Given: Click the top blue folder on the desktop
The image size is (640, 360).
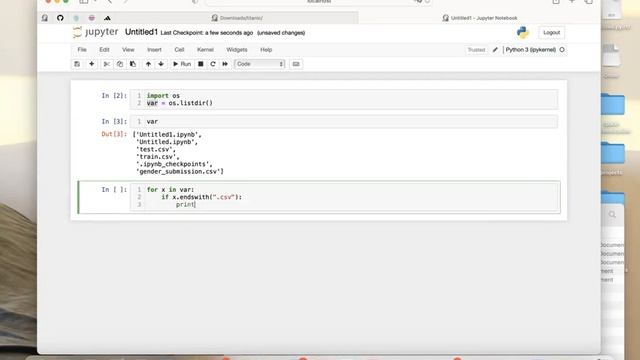Looking at the screenshot, I should 612,104.
